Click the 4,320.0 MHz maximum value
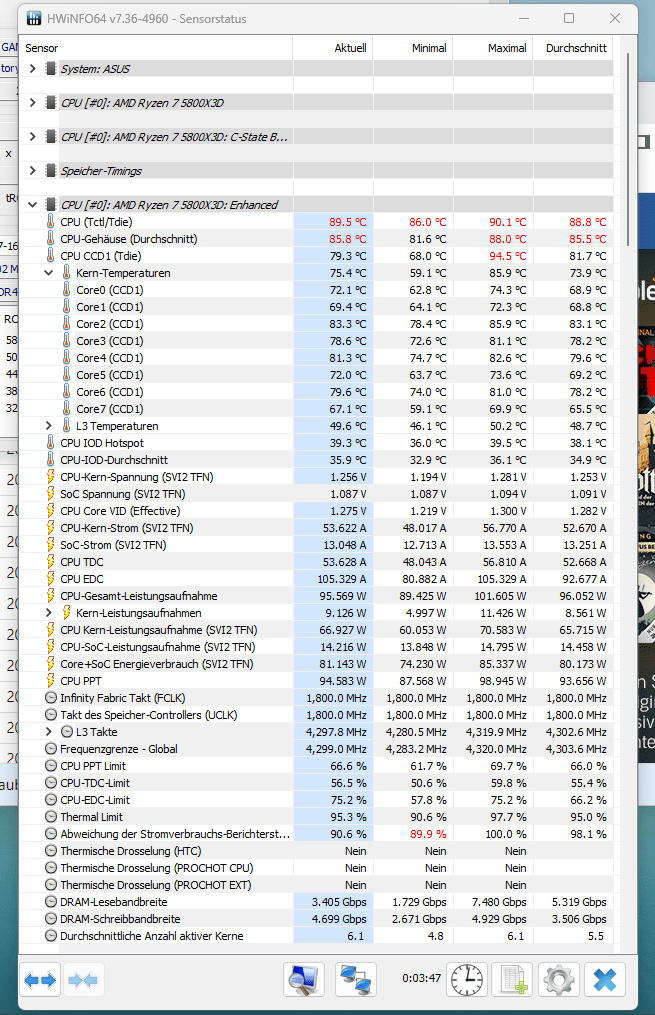 (x=496, y=749)
